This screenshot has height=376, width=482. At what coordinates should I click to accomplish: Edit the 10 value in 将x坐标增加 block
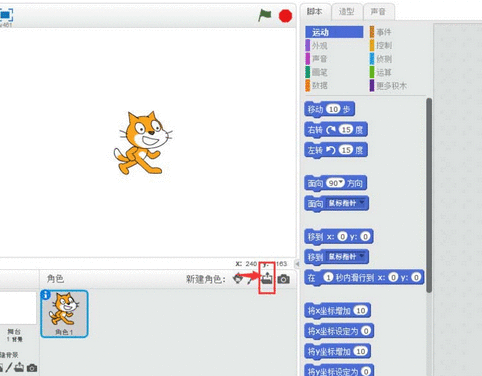click(361, 311)
